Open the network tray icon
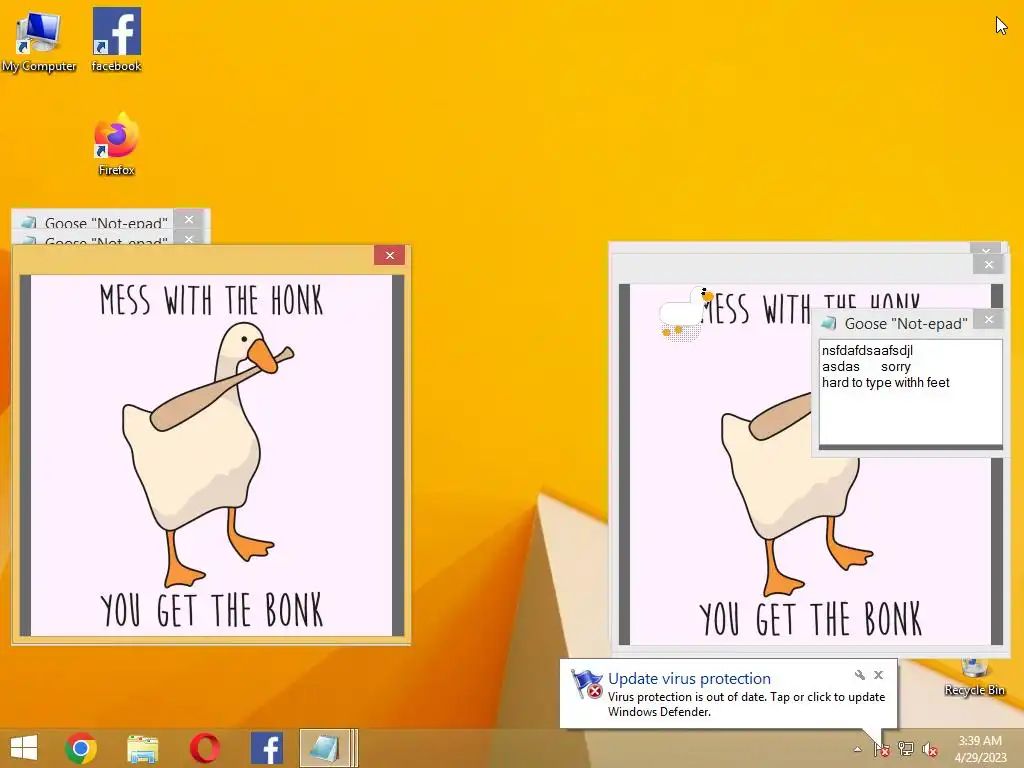 tap(906, 749)
